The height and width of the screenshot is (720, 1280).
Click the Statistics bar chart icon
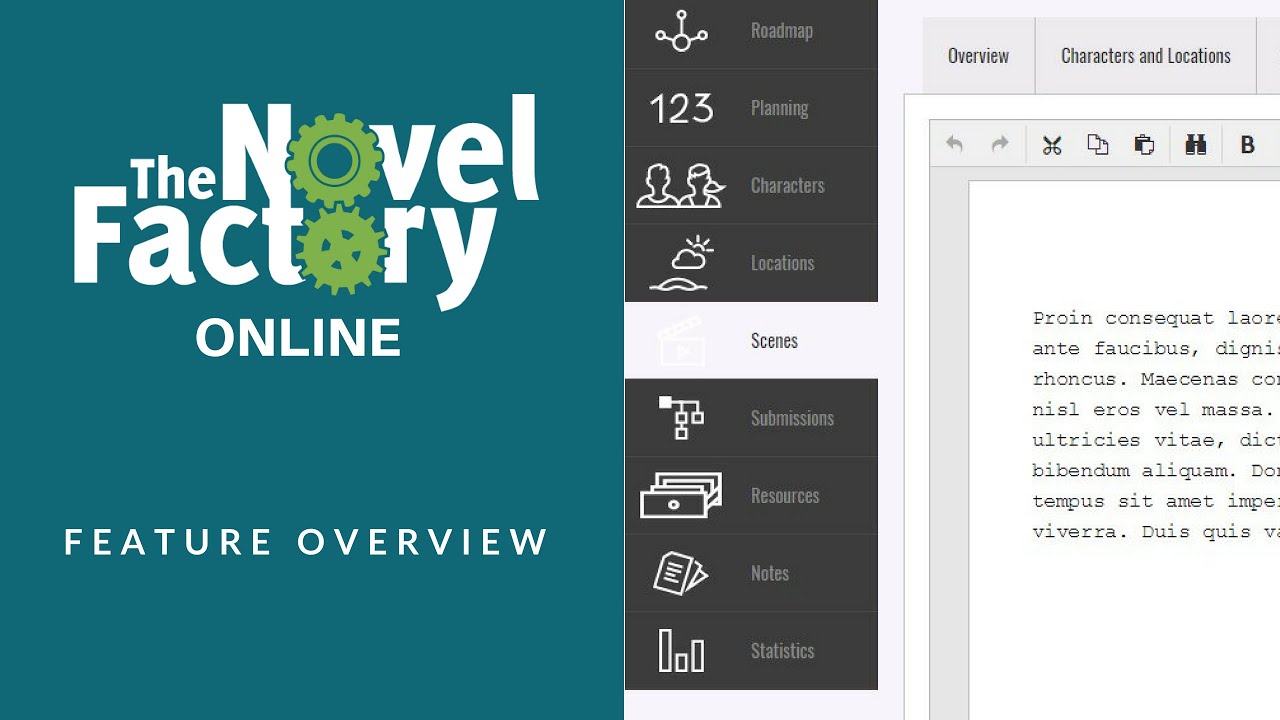click(681, 650)
